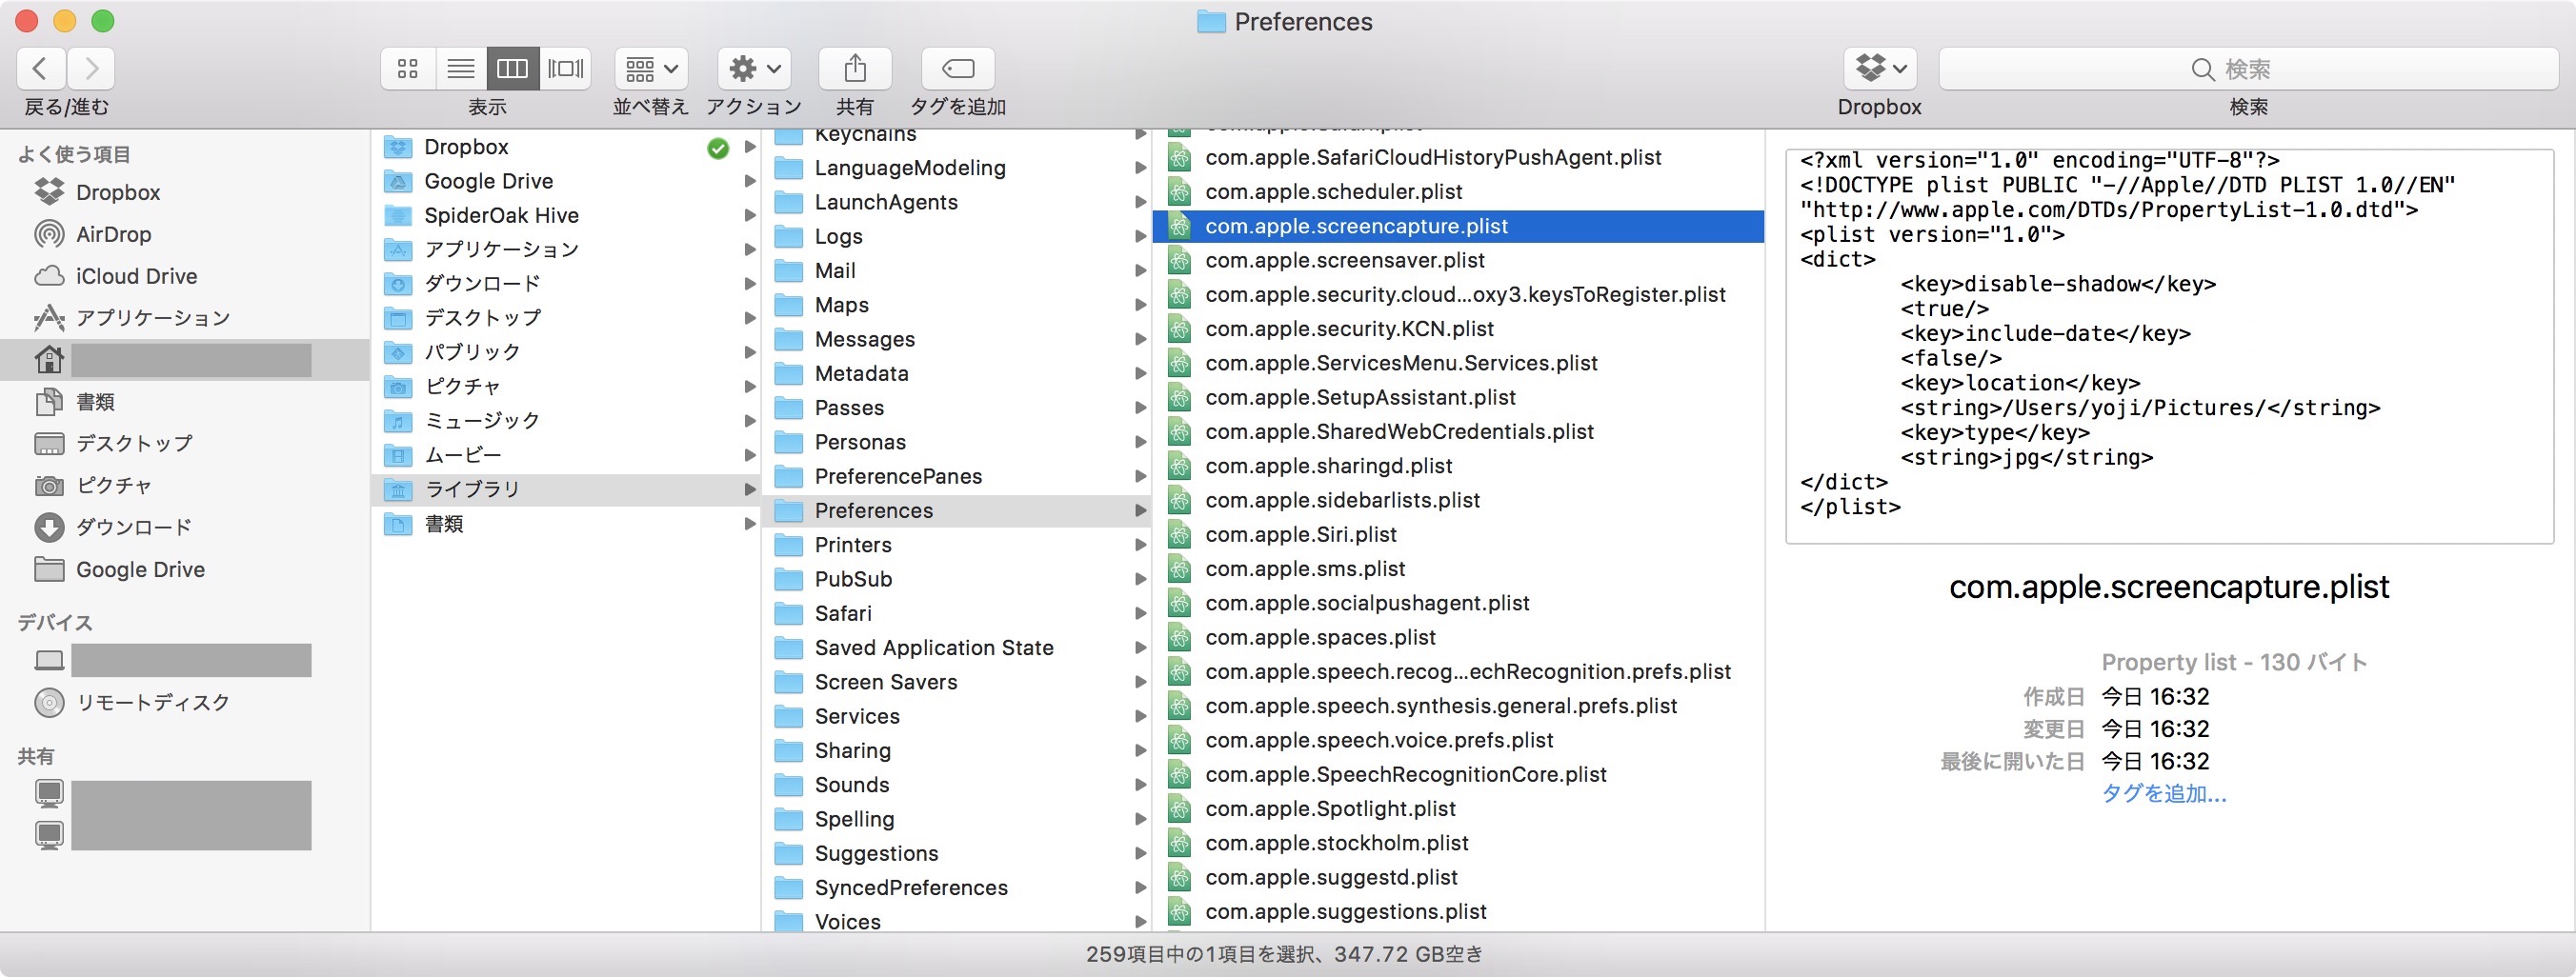Screen dimensions: 2576x977
Task: Open the Dropbox toolbar dropdown
Action: [x=1880, y=69]
